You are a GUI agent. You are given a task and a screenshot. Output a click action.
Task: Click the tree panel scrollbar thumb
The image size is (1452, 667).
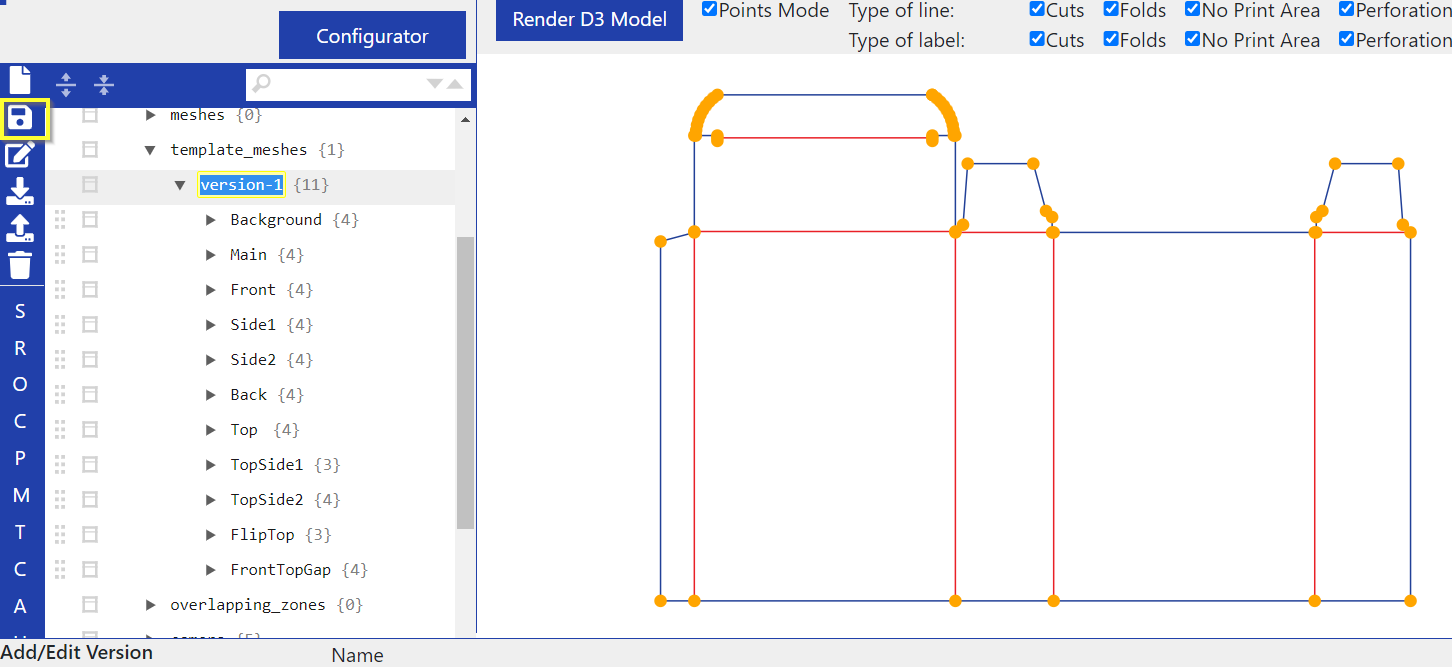pyautogui.click(x=465, y=383)
